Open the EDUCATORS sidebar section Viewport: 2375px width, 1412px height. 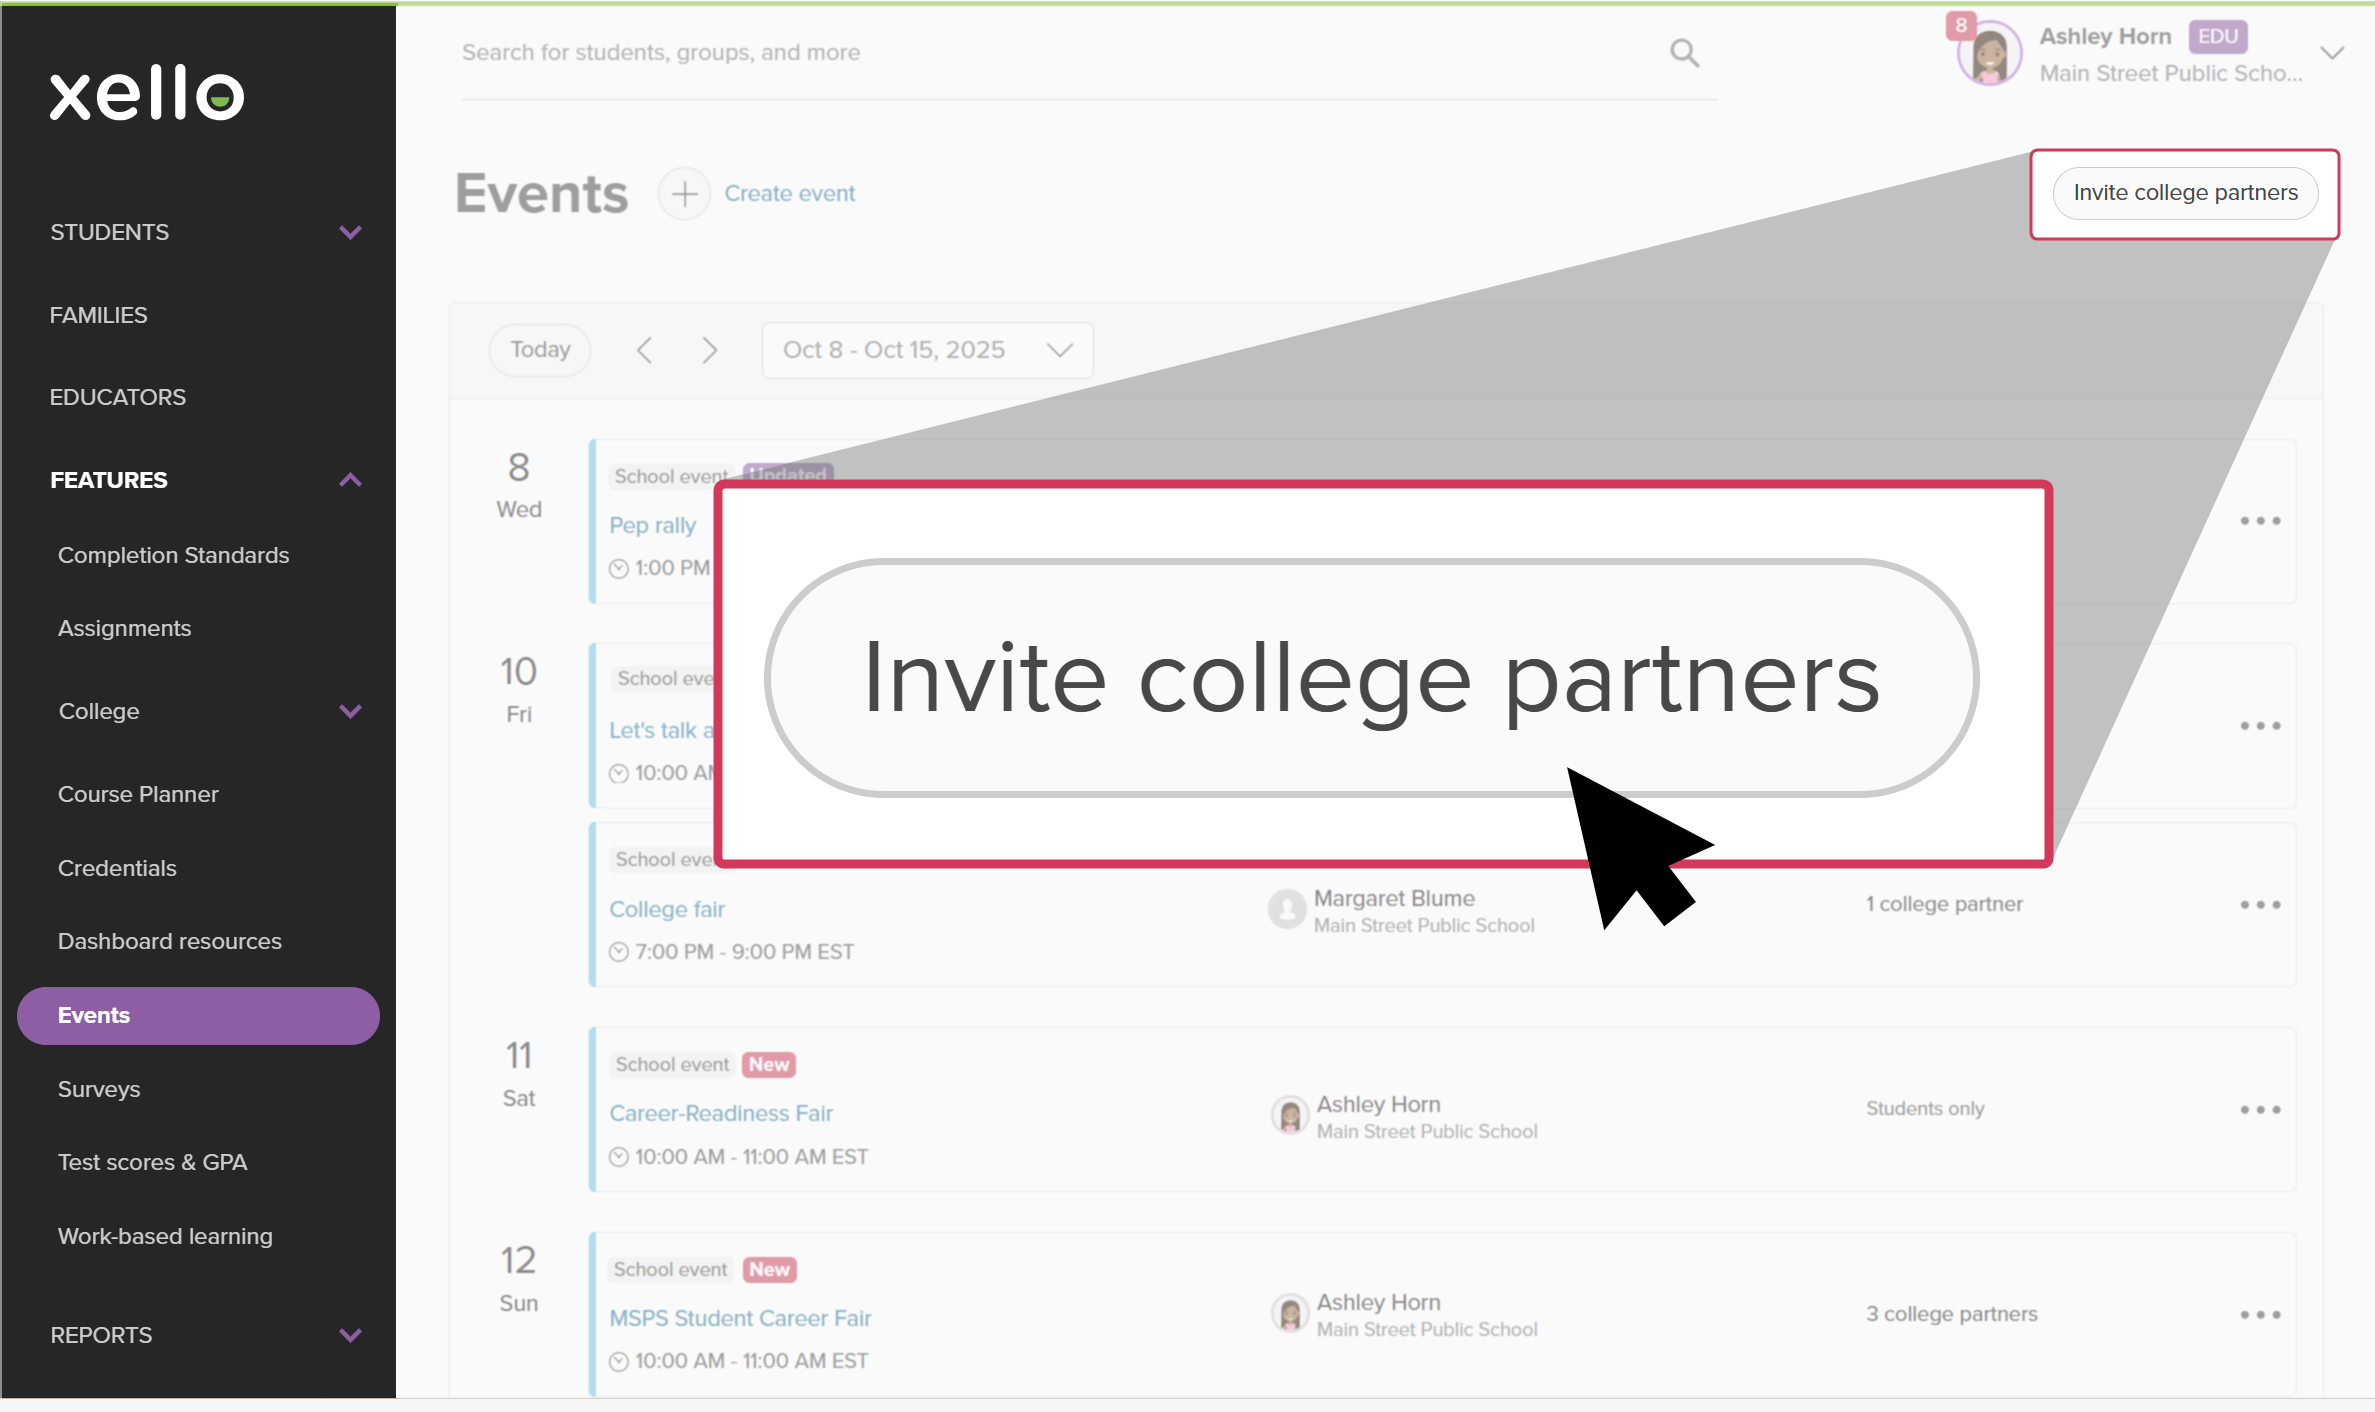tap(117, 396)
